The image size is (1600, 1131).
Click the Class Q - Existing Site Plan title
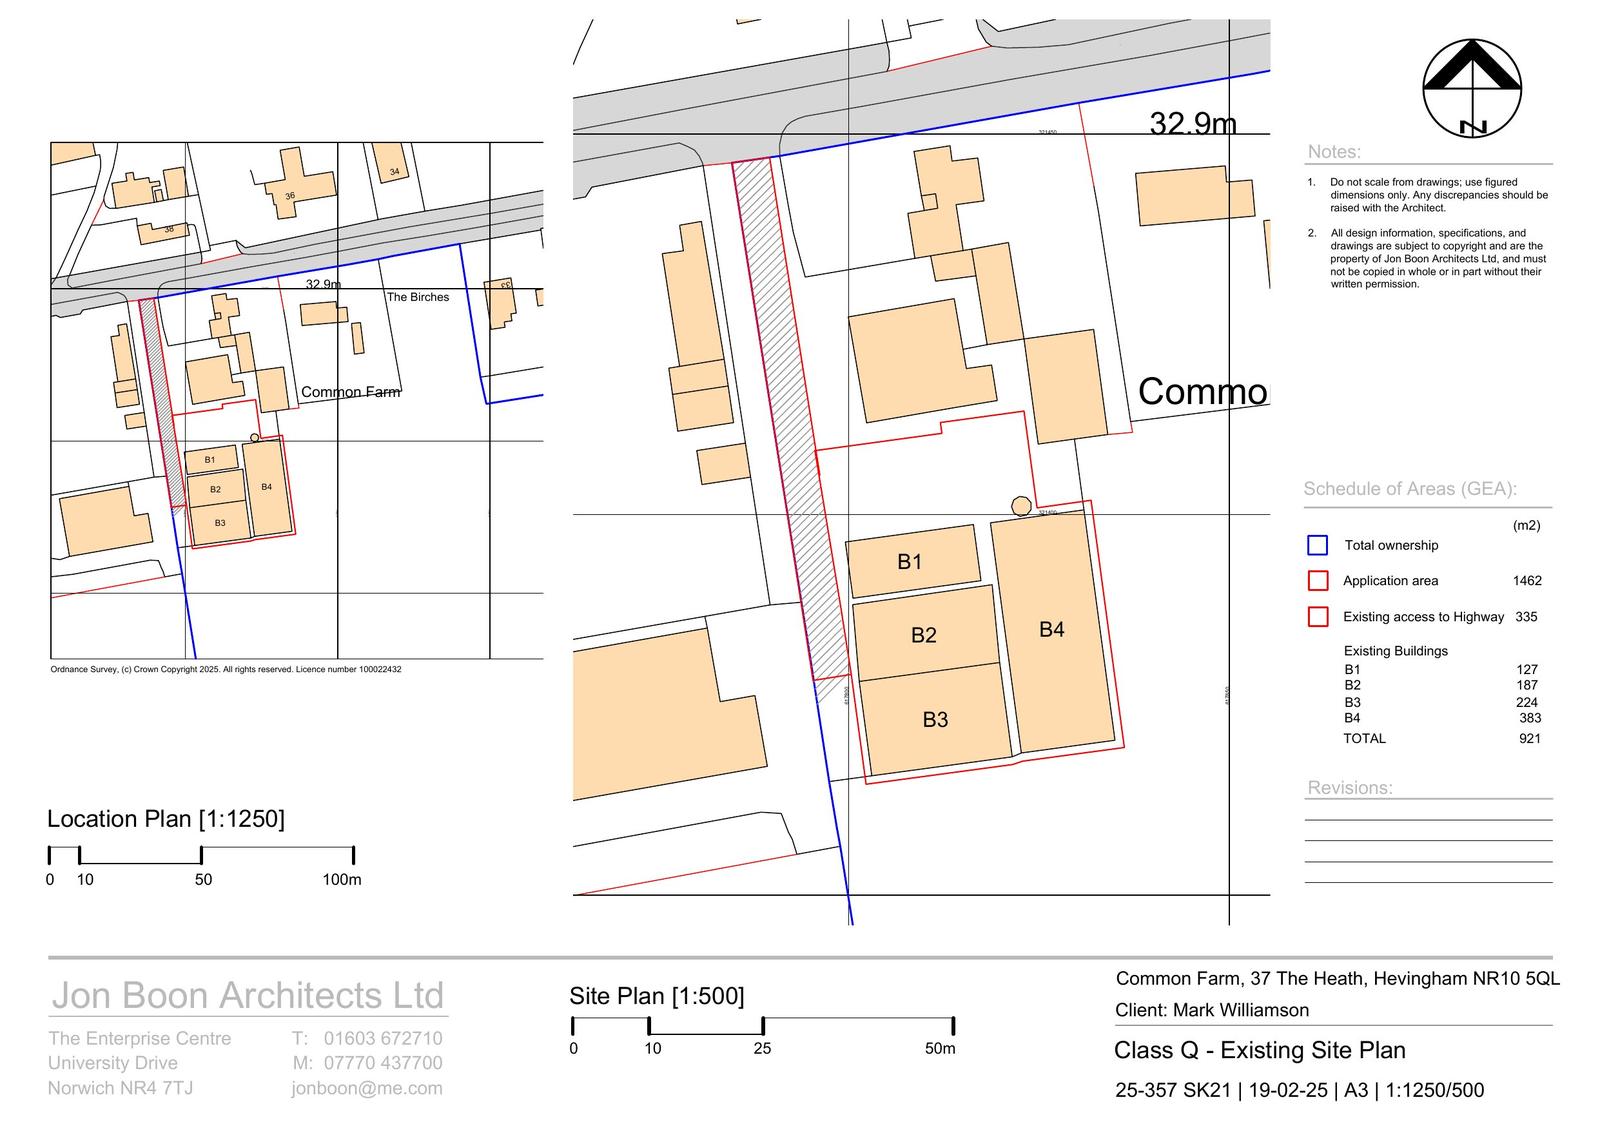click(x=1260, y=1050)
